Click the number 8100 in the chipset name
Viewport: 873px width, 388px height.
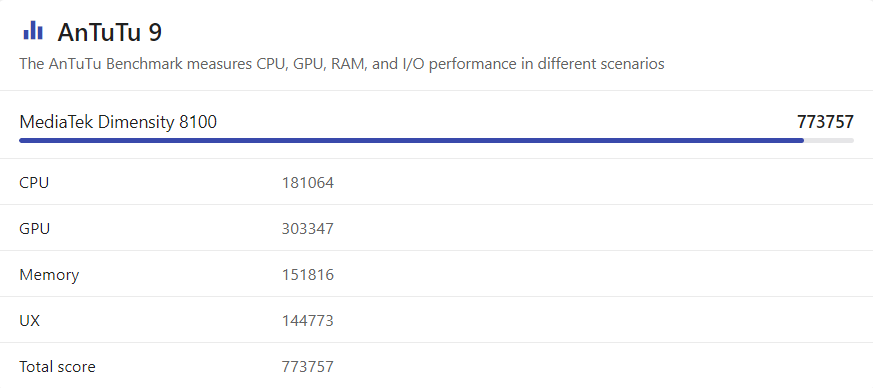[x=198, y=122]
